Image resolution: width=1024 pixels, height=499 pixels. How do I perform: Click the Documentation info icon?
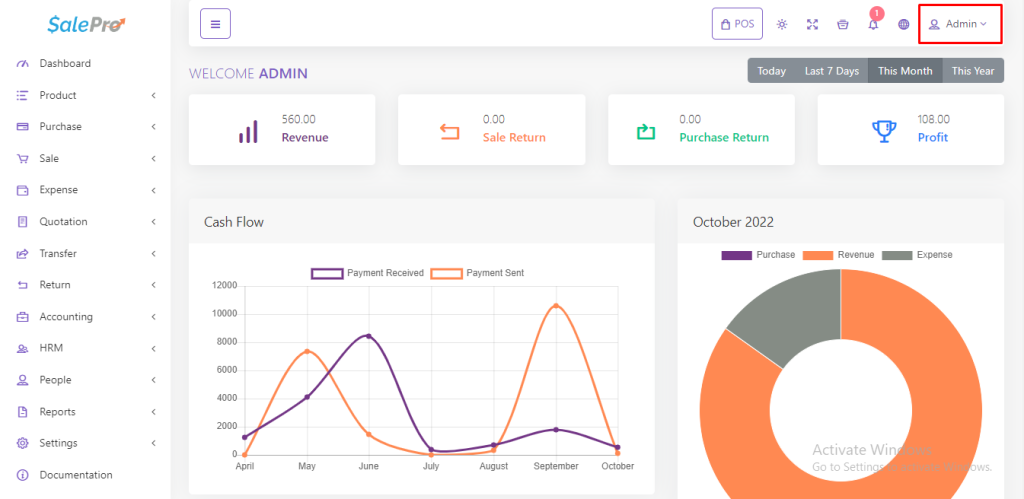23,475
